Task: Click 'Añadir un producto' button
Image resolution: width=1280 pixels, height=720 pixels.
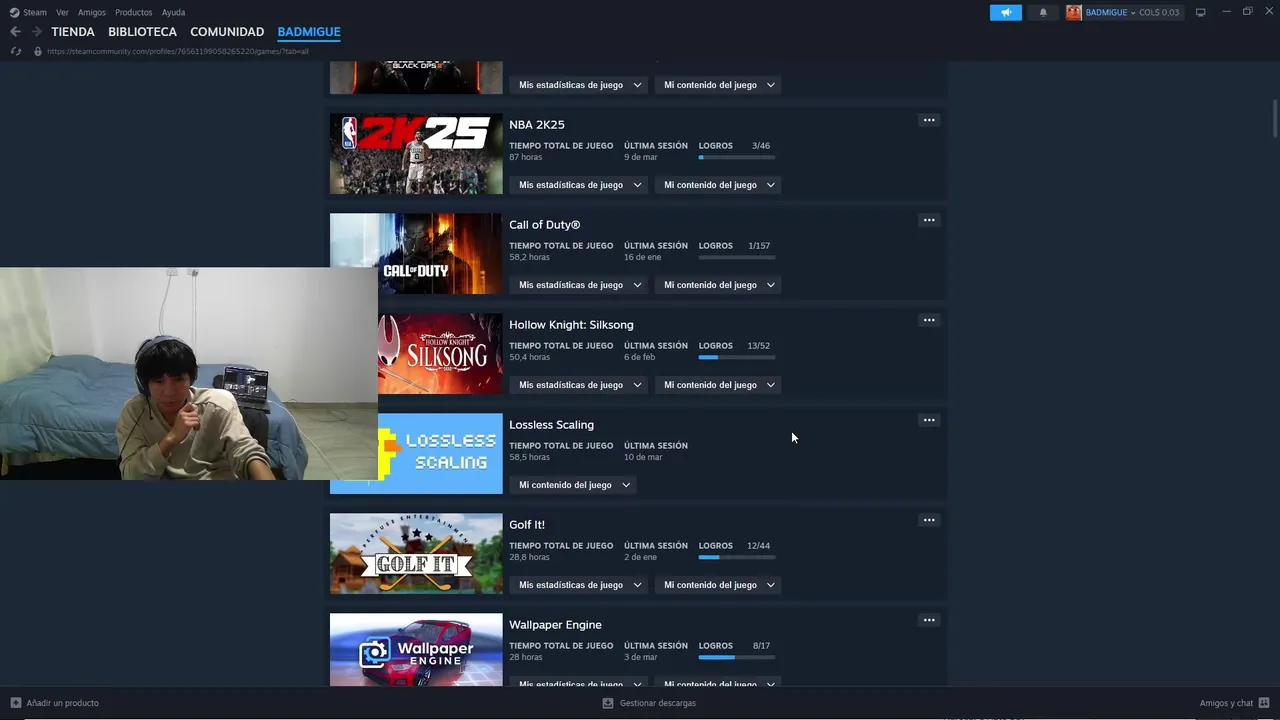Action: [55, 703]
